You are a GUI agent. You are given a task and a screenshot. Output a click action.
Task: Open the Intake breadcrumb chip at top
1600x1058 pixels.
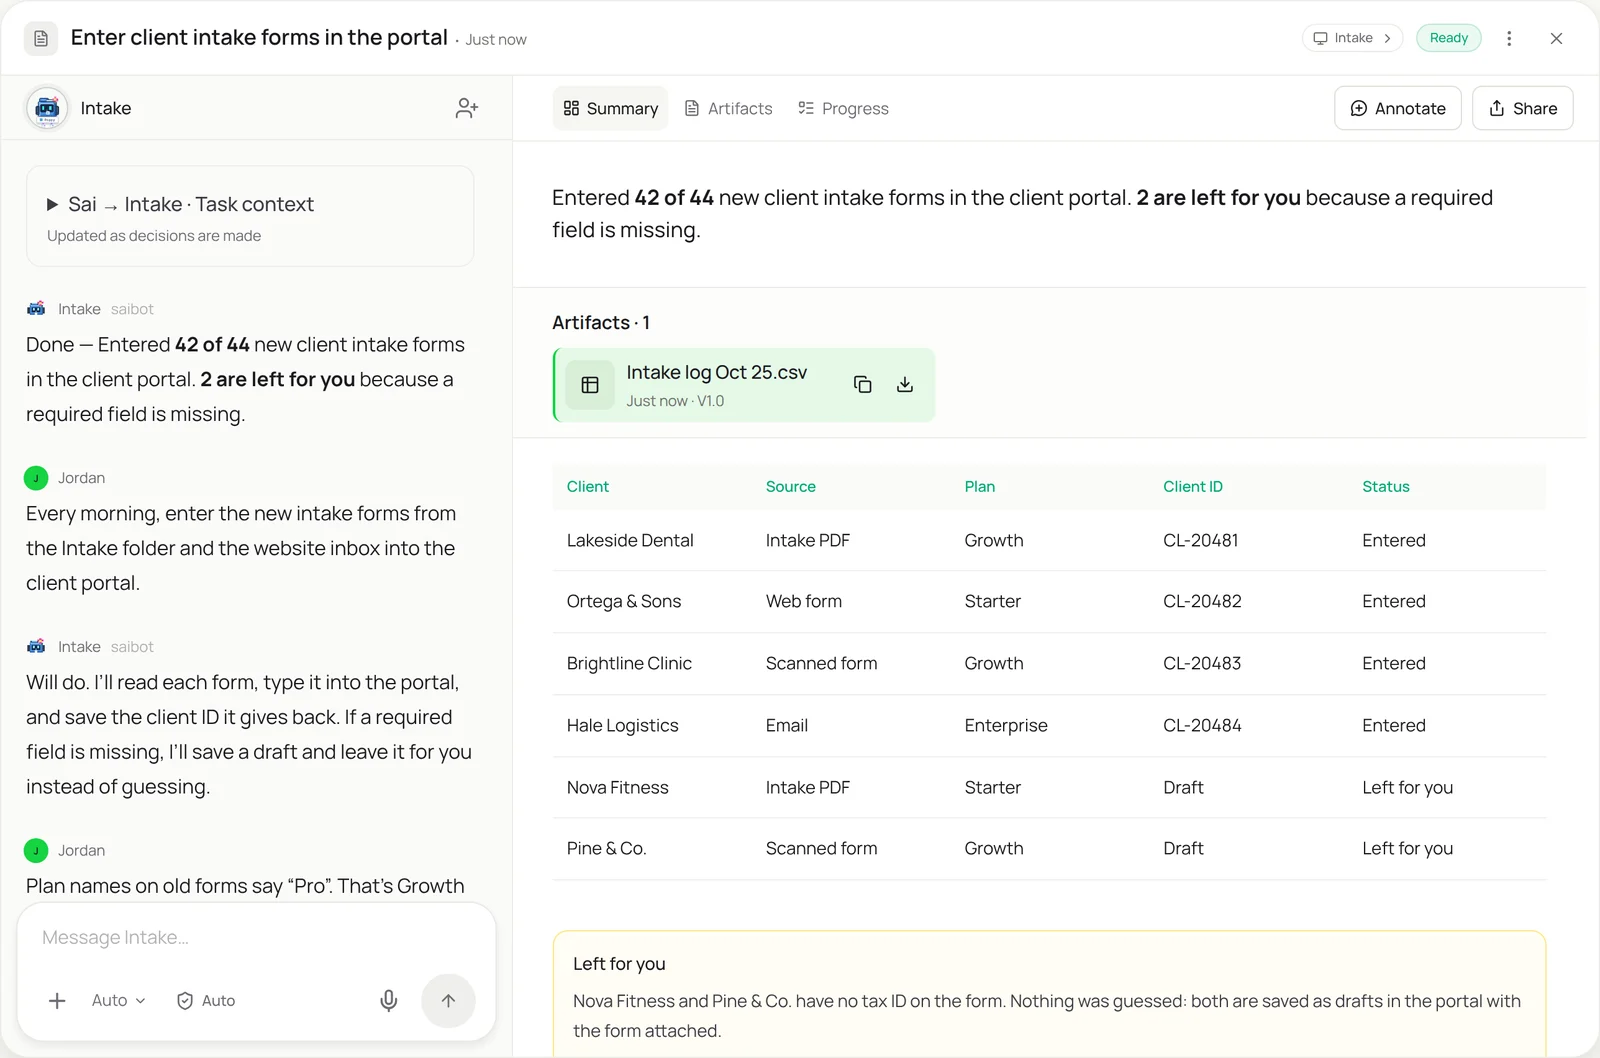tap(1352, 38)
